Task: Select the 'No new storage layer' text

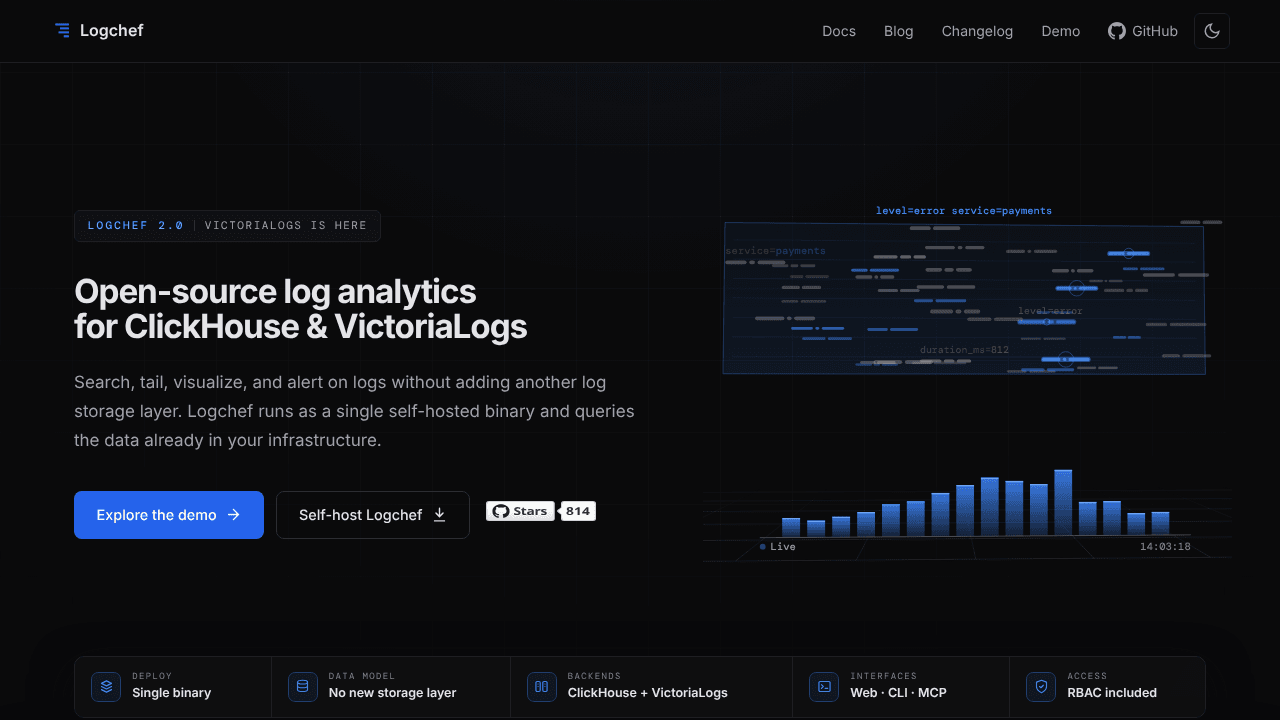Action: (393, 693)
